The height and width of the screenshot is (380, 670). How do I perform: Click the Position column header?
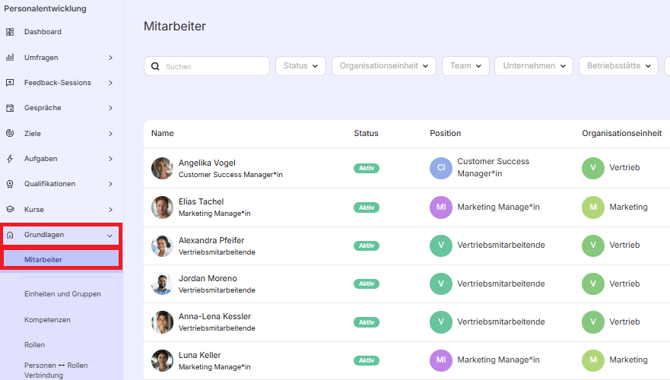pos(445,133)
